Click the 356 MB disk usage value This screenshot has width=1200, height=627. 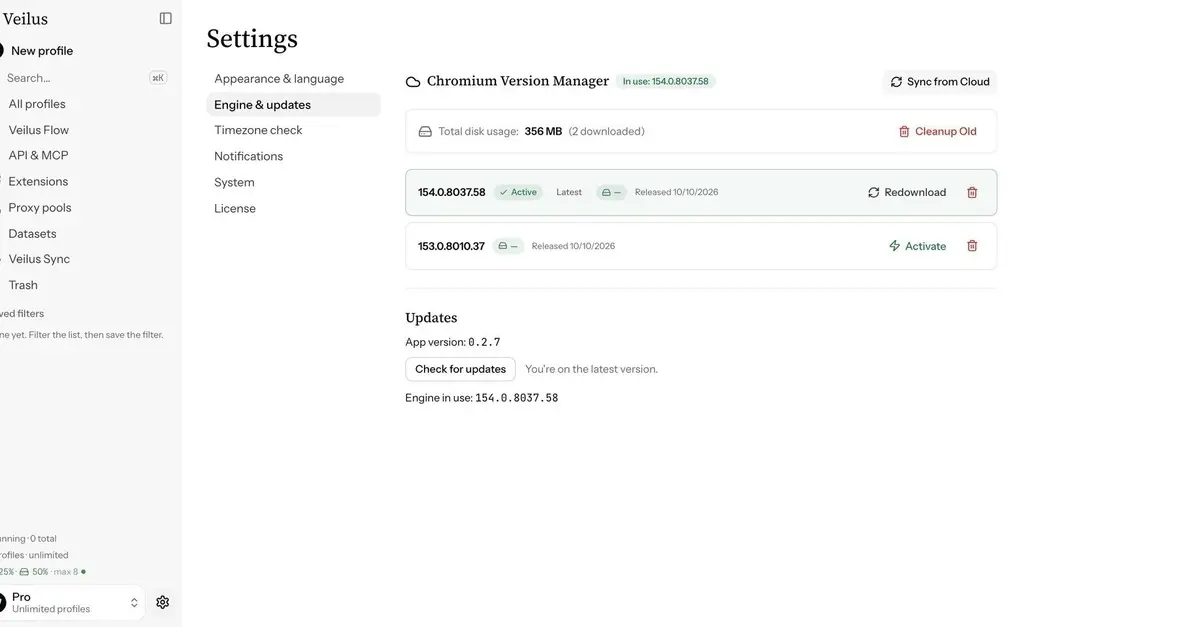pyautogui.click(x=543, y=131)
